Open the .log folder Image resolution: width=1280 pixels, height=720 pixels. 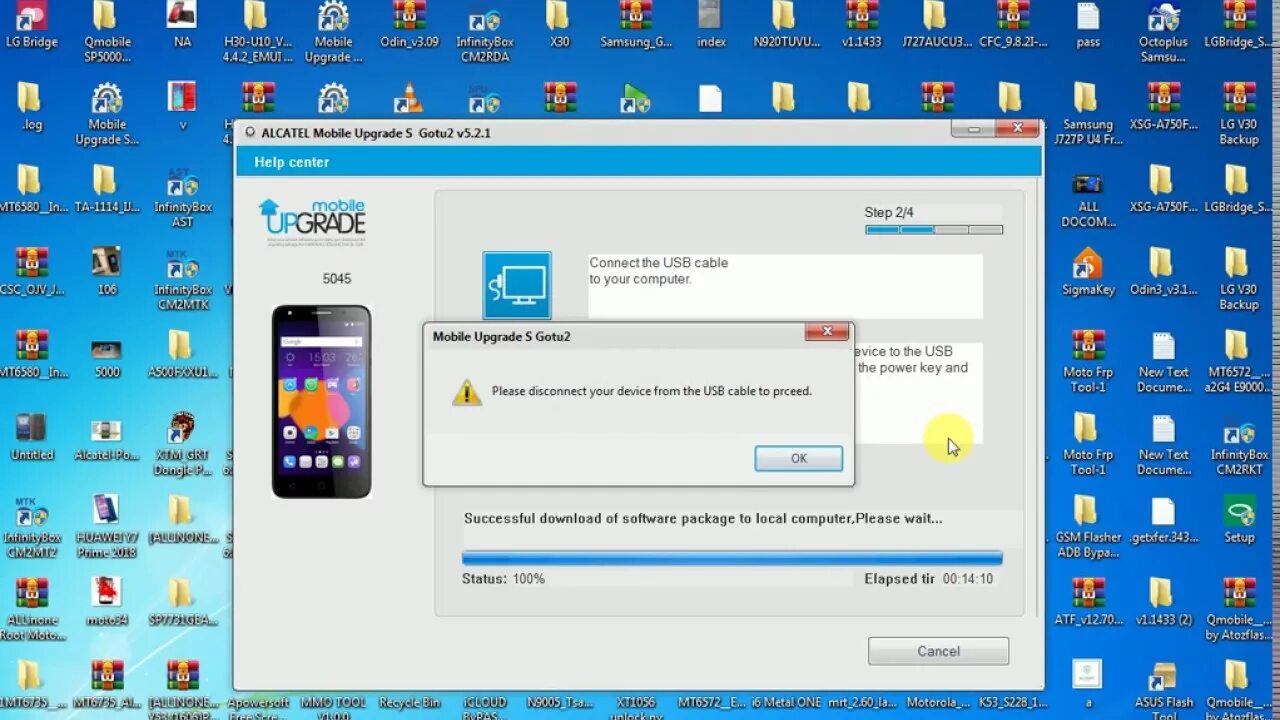tap(31, 108)
